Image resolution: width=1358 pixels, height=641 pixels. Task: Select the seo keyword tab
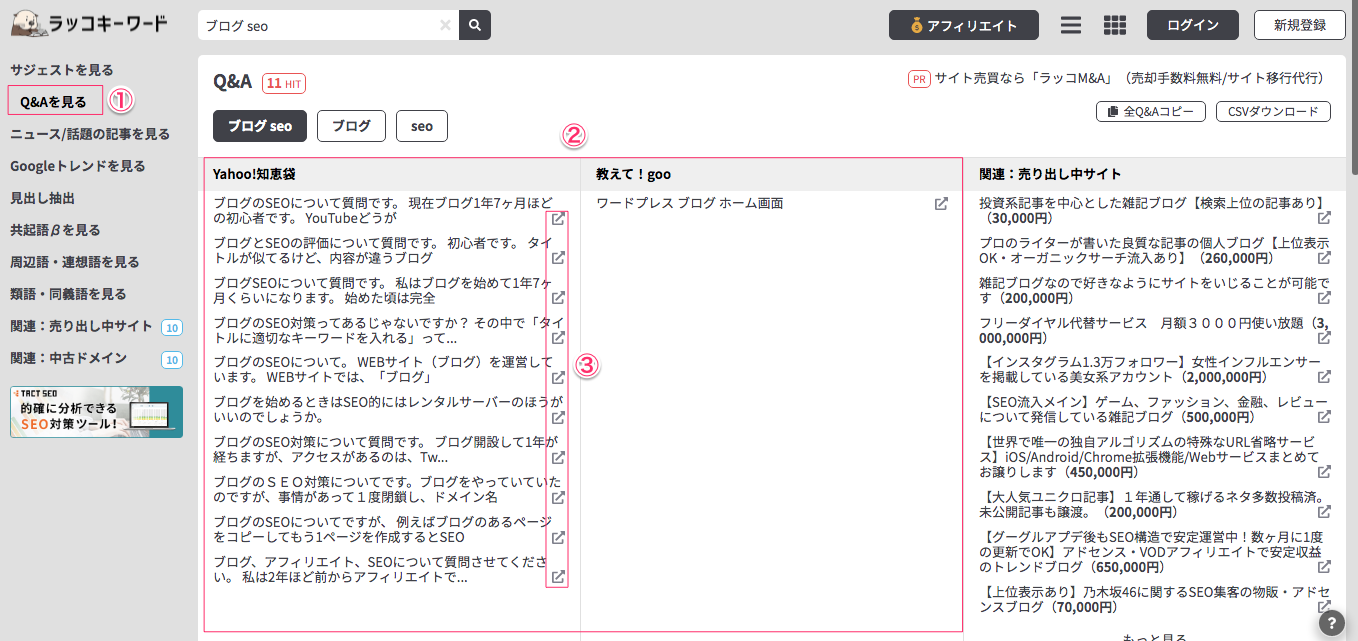(422, 126)
